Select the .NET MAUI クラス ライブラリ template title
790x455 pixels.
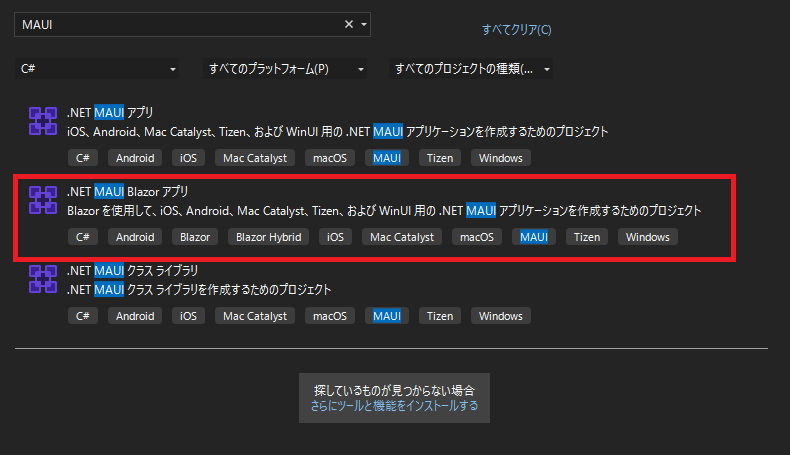(133, 271)
